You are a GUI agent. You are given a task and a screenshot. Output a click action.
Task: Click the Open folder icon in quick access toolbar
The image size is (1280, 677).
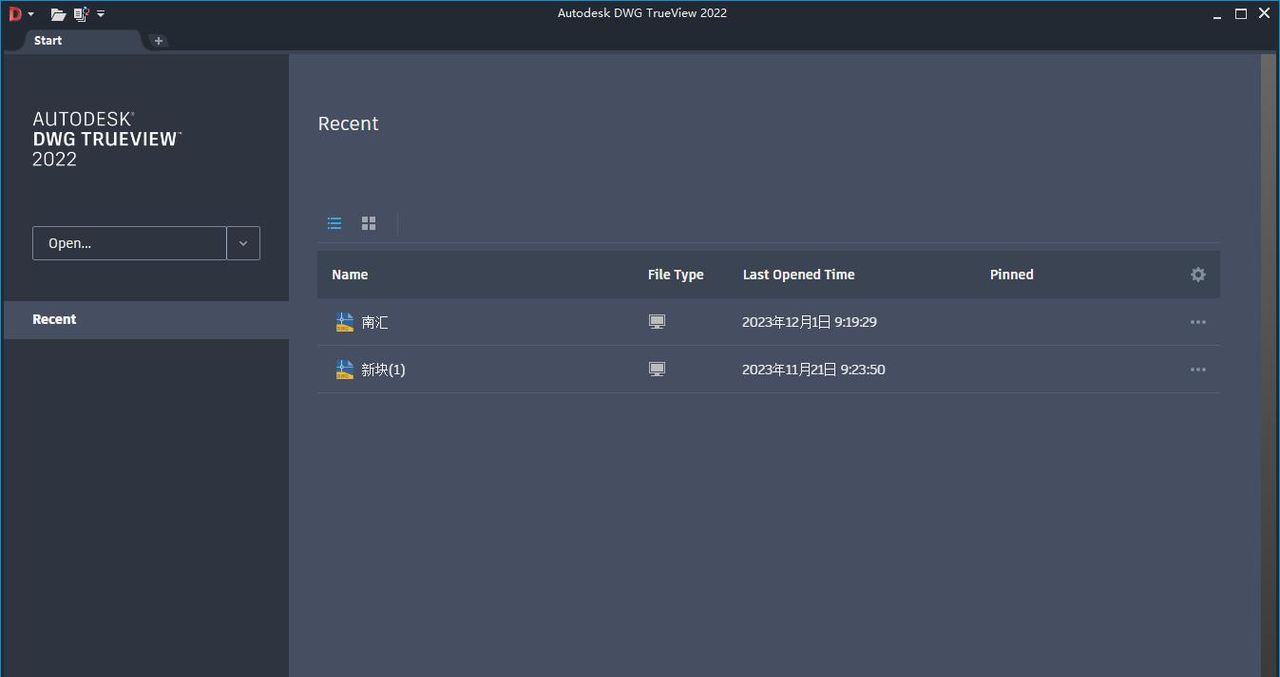tap(58, 14)
